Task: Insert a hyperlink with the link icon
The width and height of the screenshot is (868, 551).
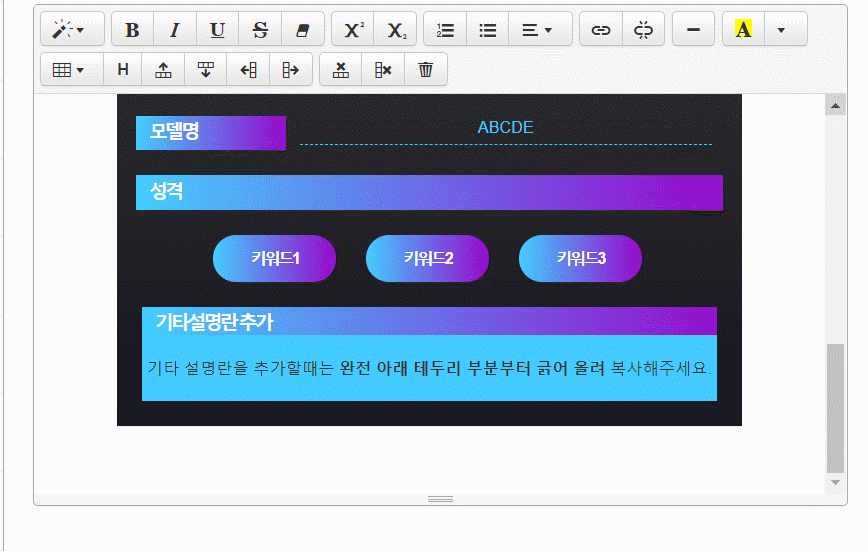Action: (601, 29)
